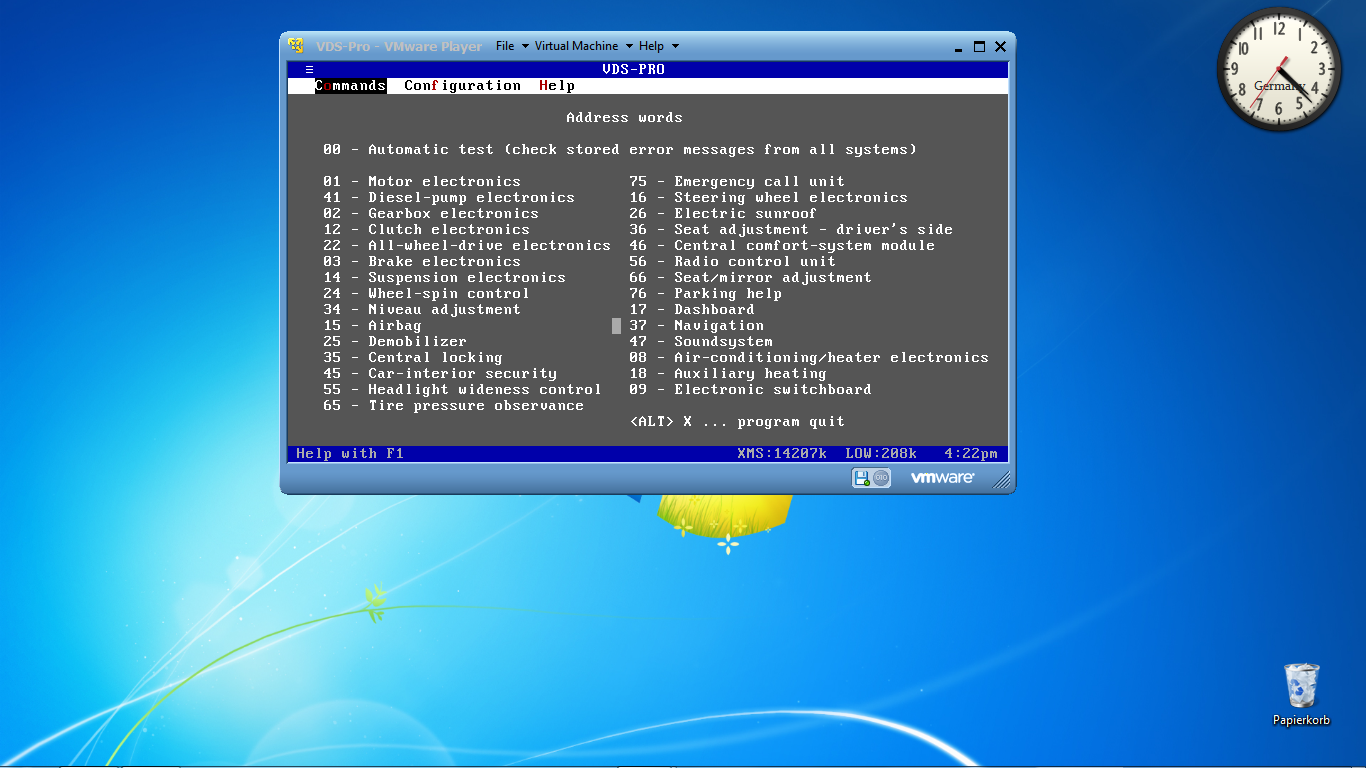Click the 'Help with F1' status hint
Screen dimensions: 1366x768
tap(350, 454)
